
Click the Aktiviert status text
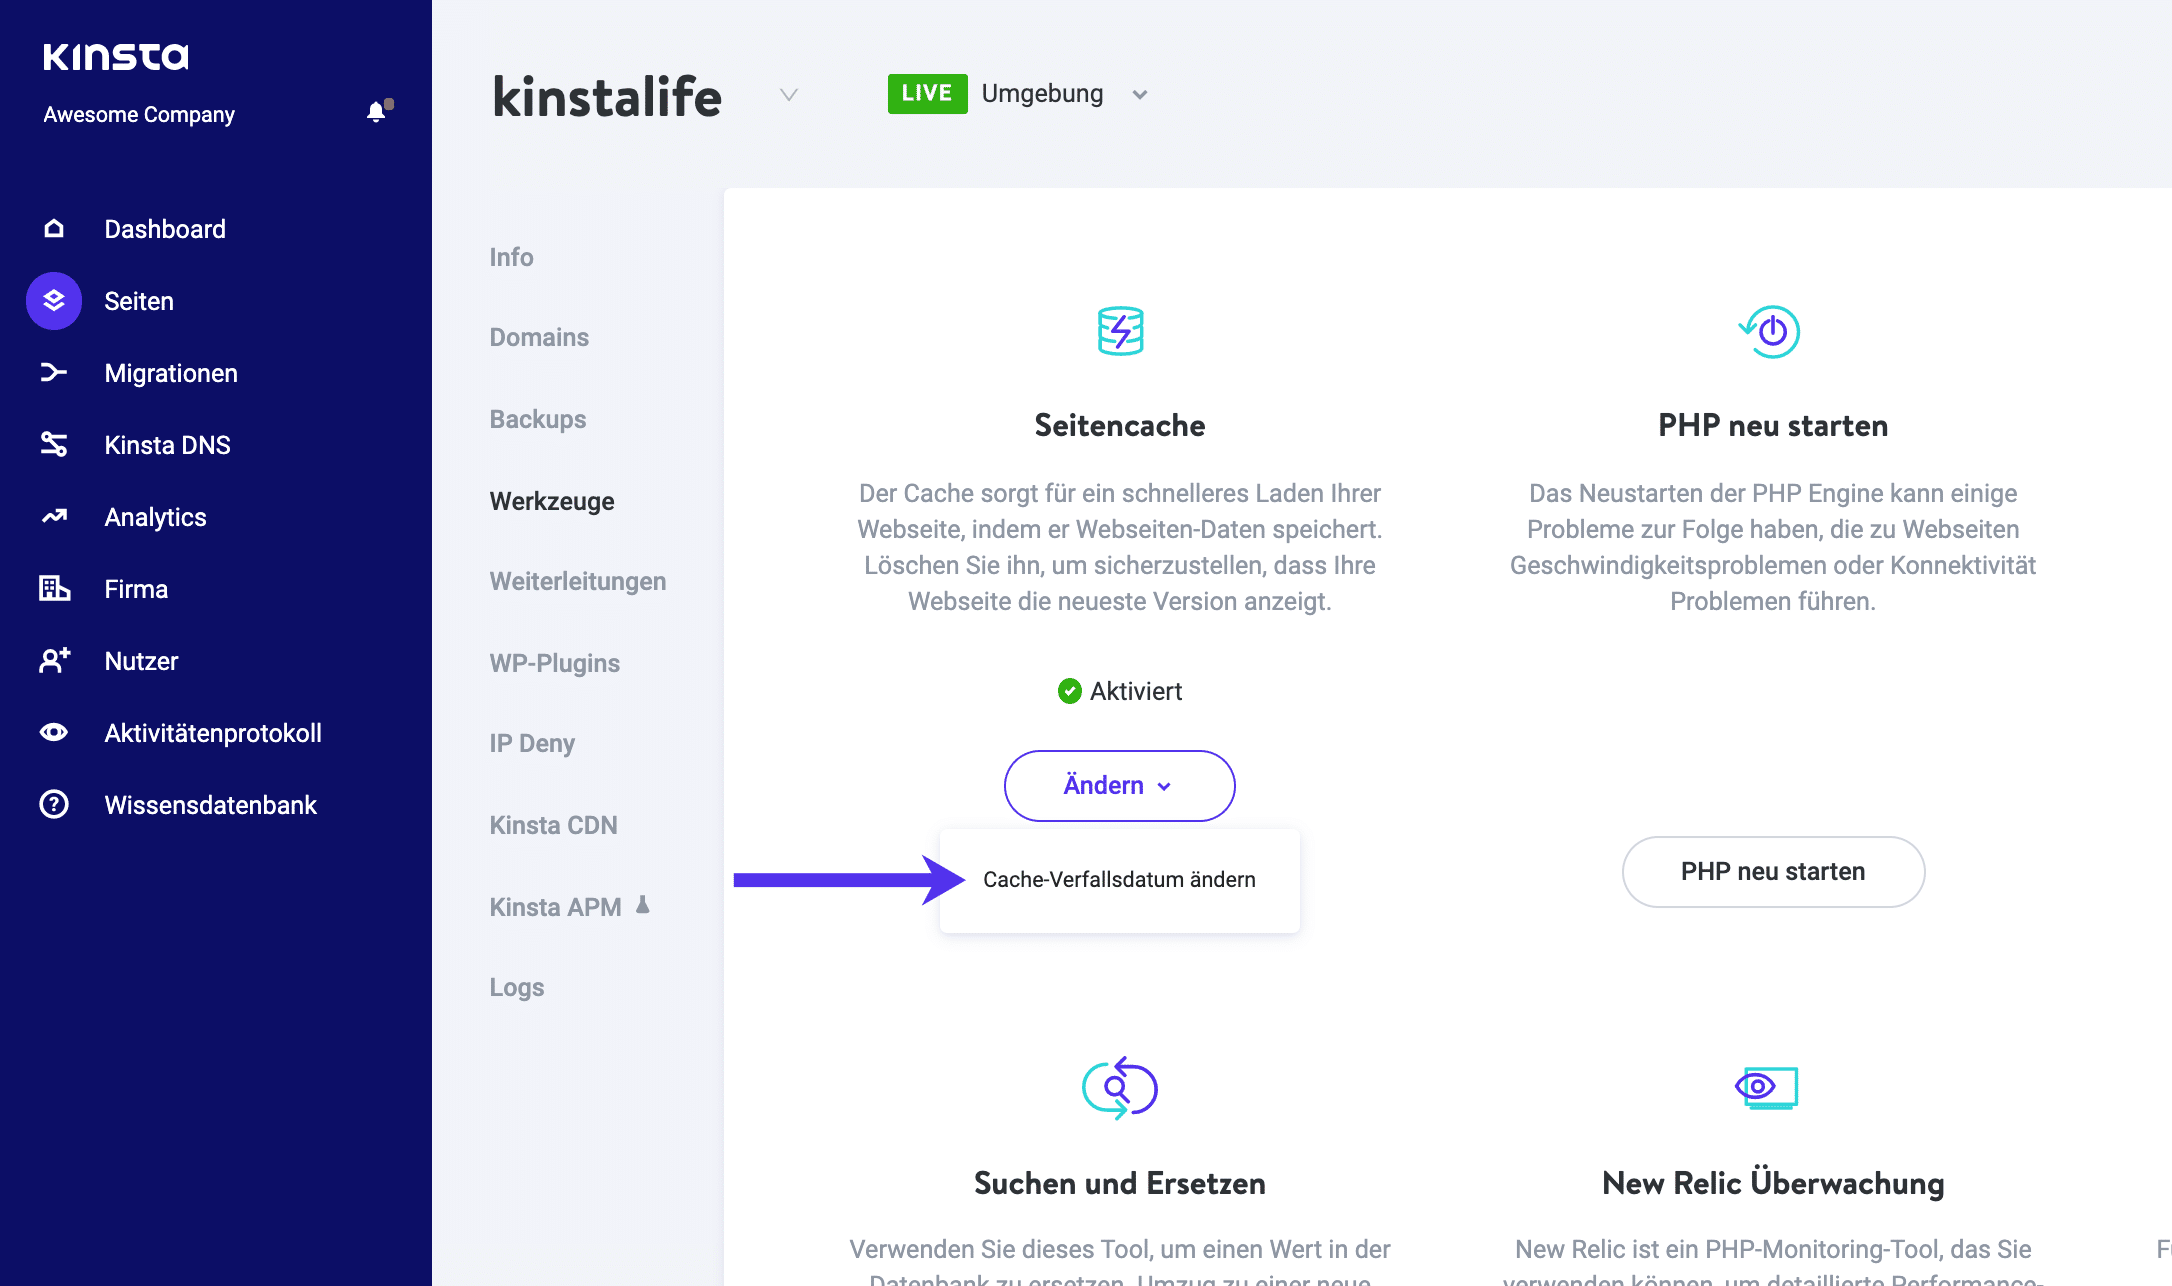(x=1136, y=691)
